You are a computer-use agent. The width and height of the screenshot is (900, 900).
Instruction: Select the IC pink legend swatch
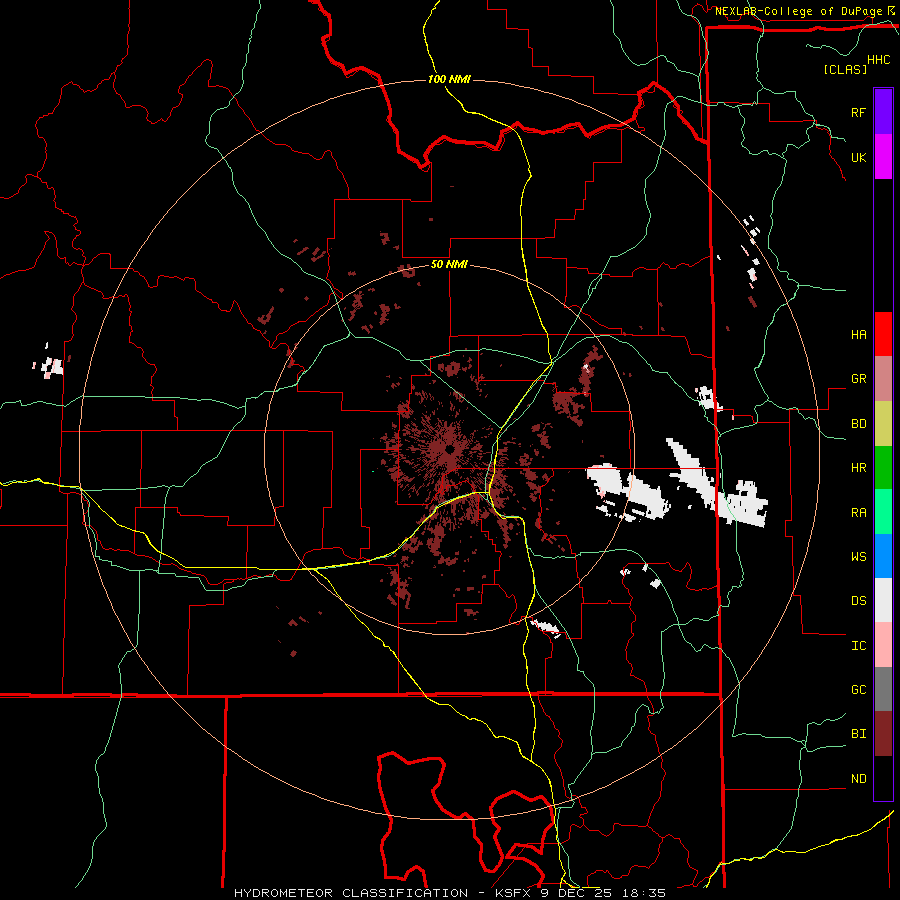883,645
